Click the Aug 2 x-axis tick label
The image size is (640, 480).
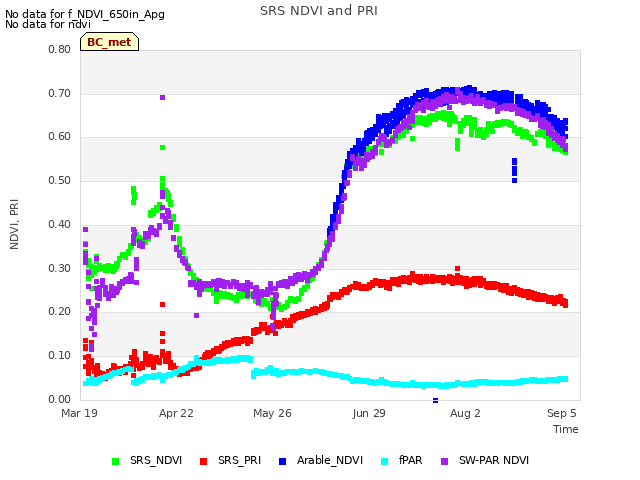coord(465,413)
